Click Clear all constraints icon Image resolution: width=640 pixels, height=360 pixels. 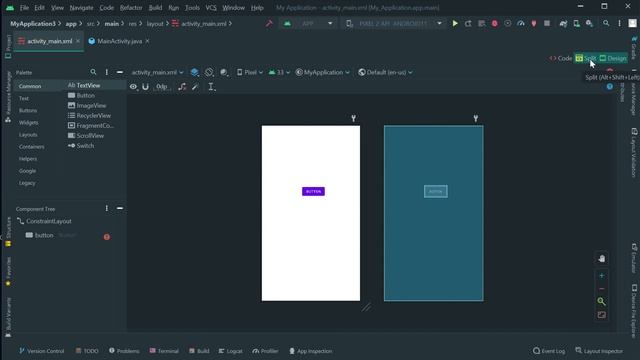point(182,87)
